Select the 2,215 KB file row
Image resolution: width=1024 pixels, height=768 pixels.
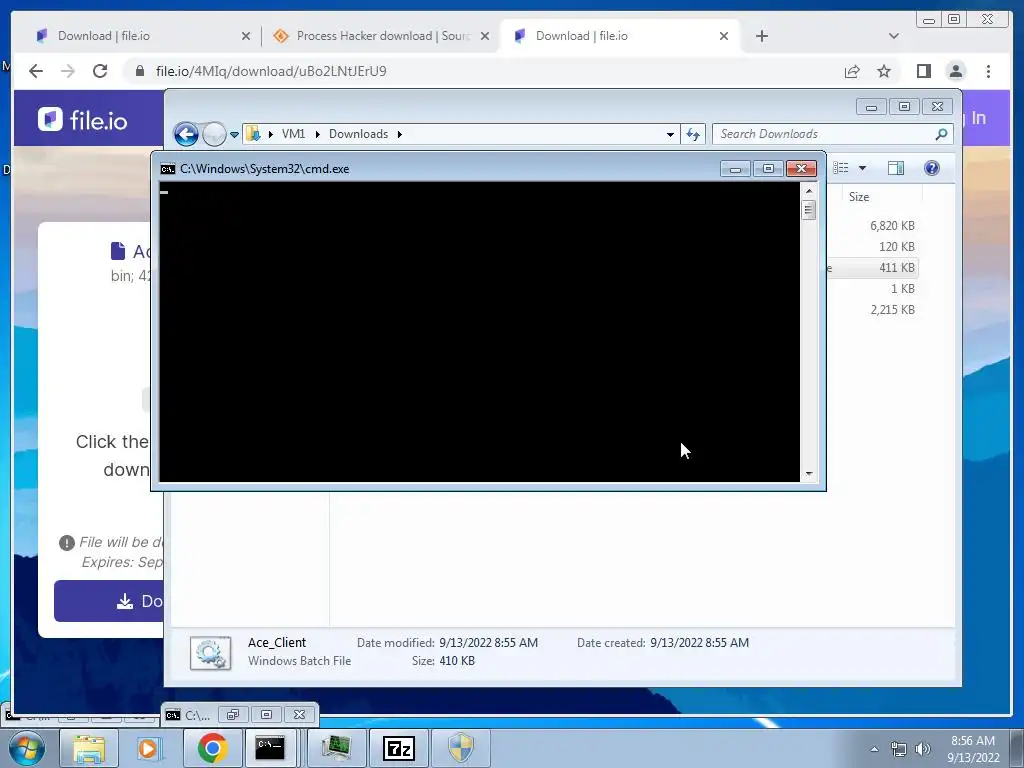pyautogui.click(x=892, y=310)
